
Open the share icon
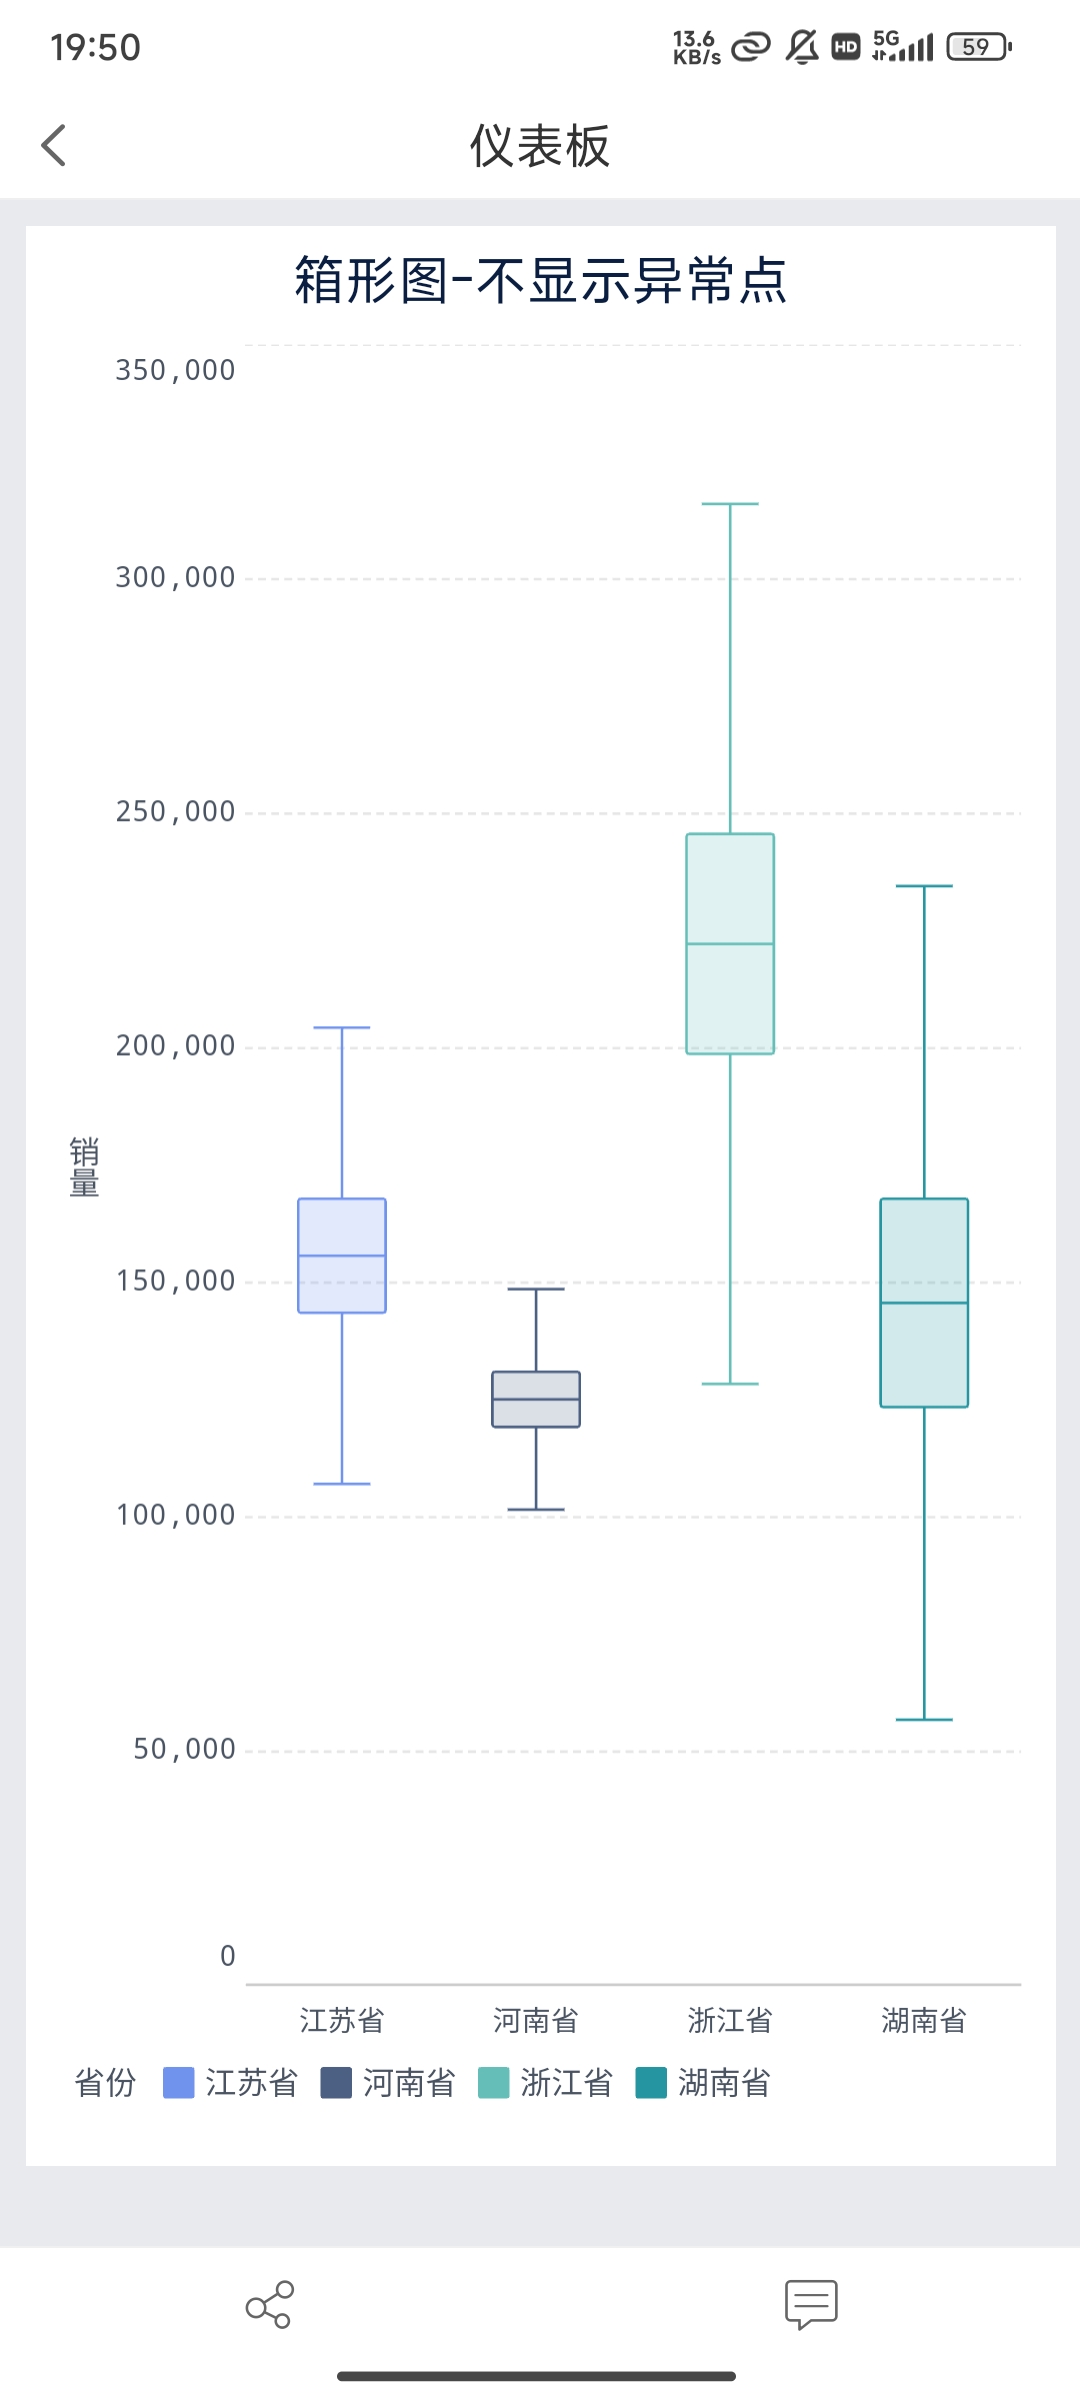[269, 2304]
